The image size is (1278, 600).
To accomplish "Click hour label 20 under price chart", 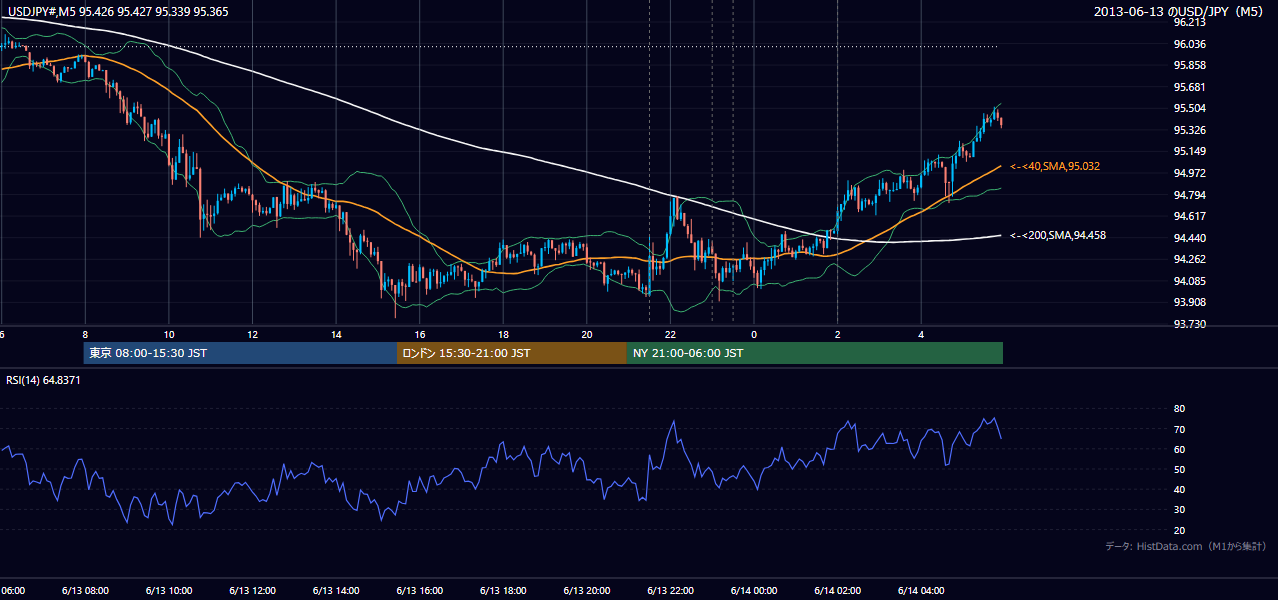I will click(587, 335).
